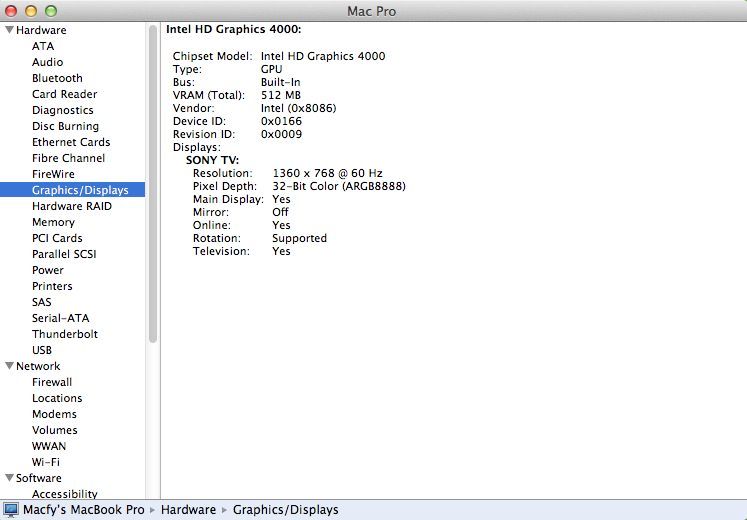Click the Mirror value Off
Screen dimensions: 747x520
(x=280, y=212)
